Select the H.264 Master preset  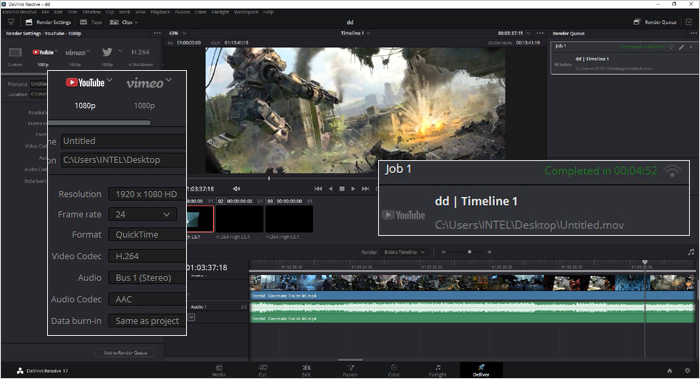pyautogui.click(x=140, y=56)
